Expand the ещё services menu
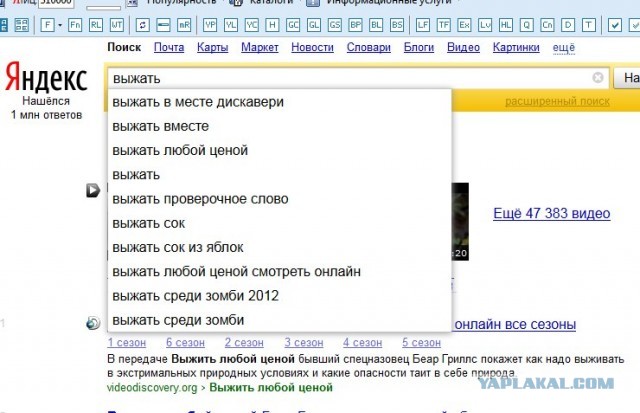Image resolution: width=640 pixels, height=413 pixels. pyautogui.click(x=564, y=48)
